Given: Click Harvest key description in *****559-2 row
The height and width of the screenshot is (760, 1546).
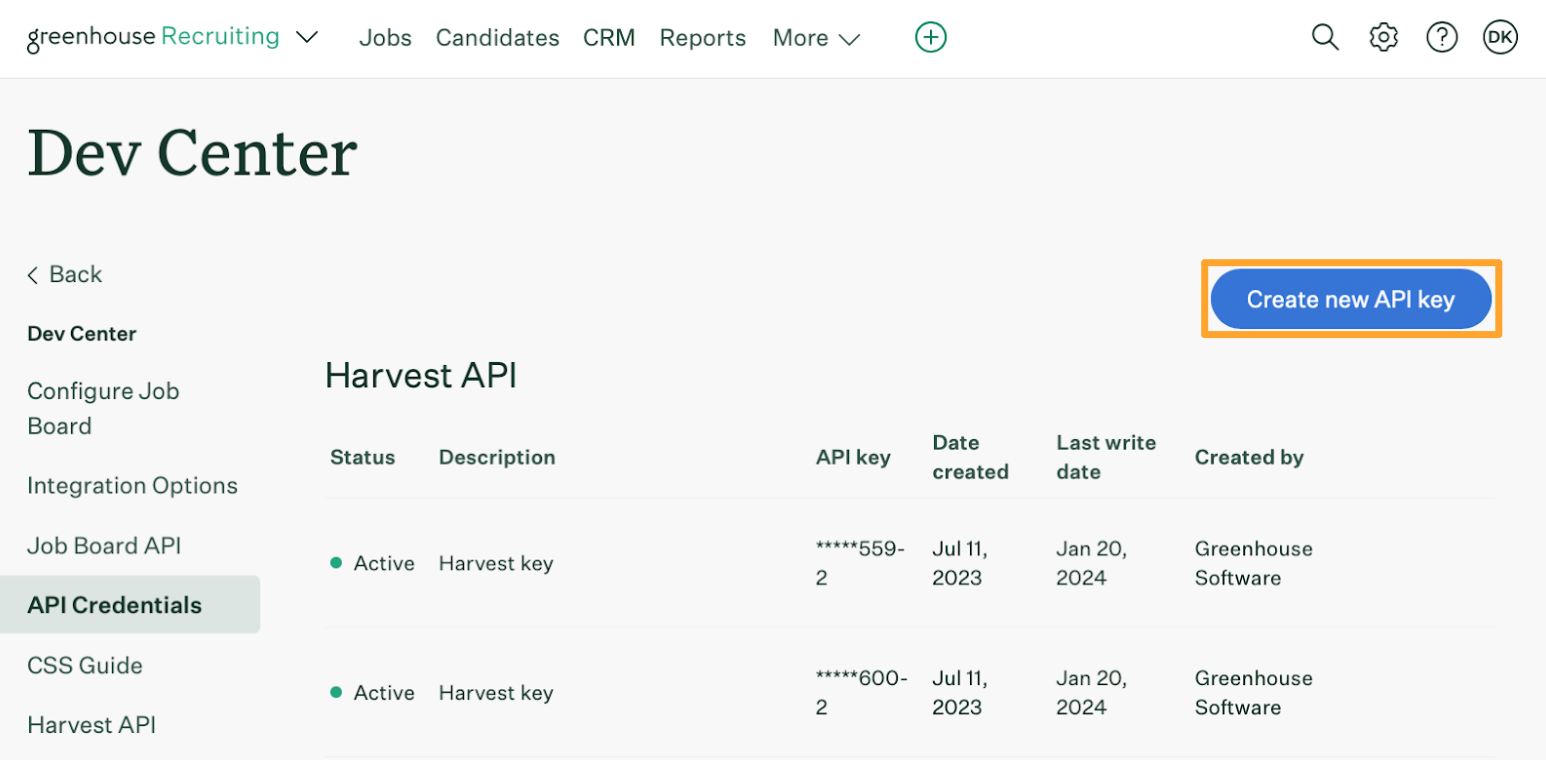Looking at the screenshot, I should click(x=496, y=563).
